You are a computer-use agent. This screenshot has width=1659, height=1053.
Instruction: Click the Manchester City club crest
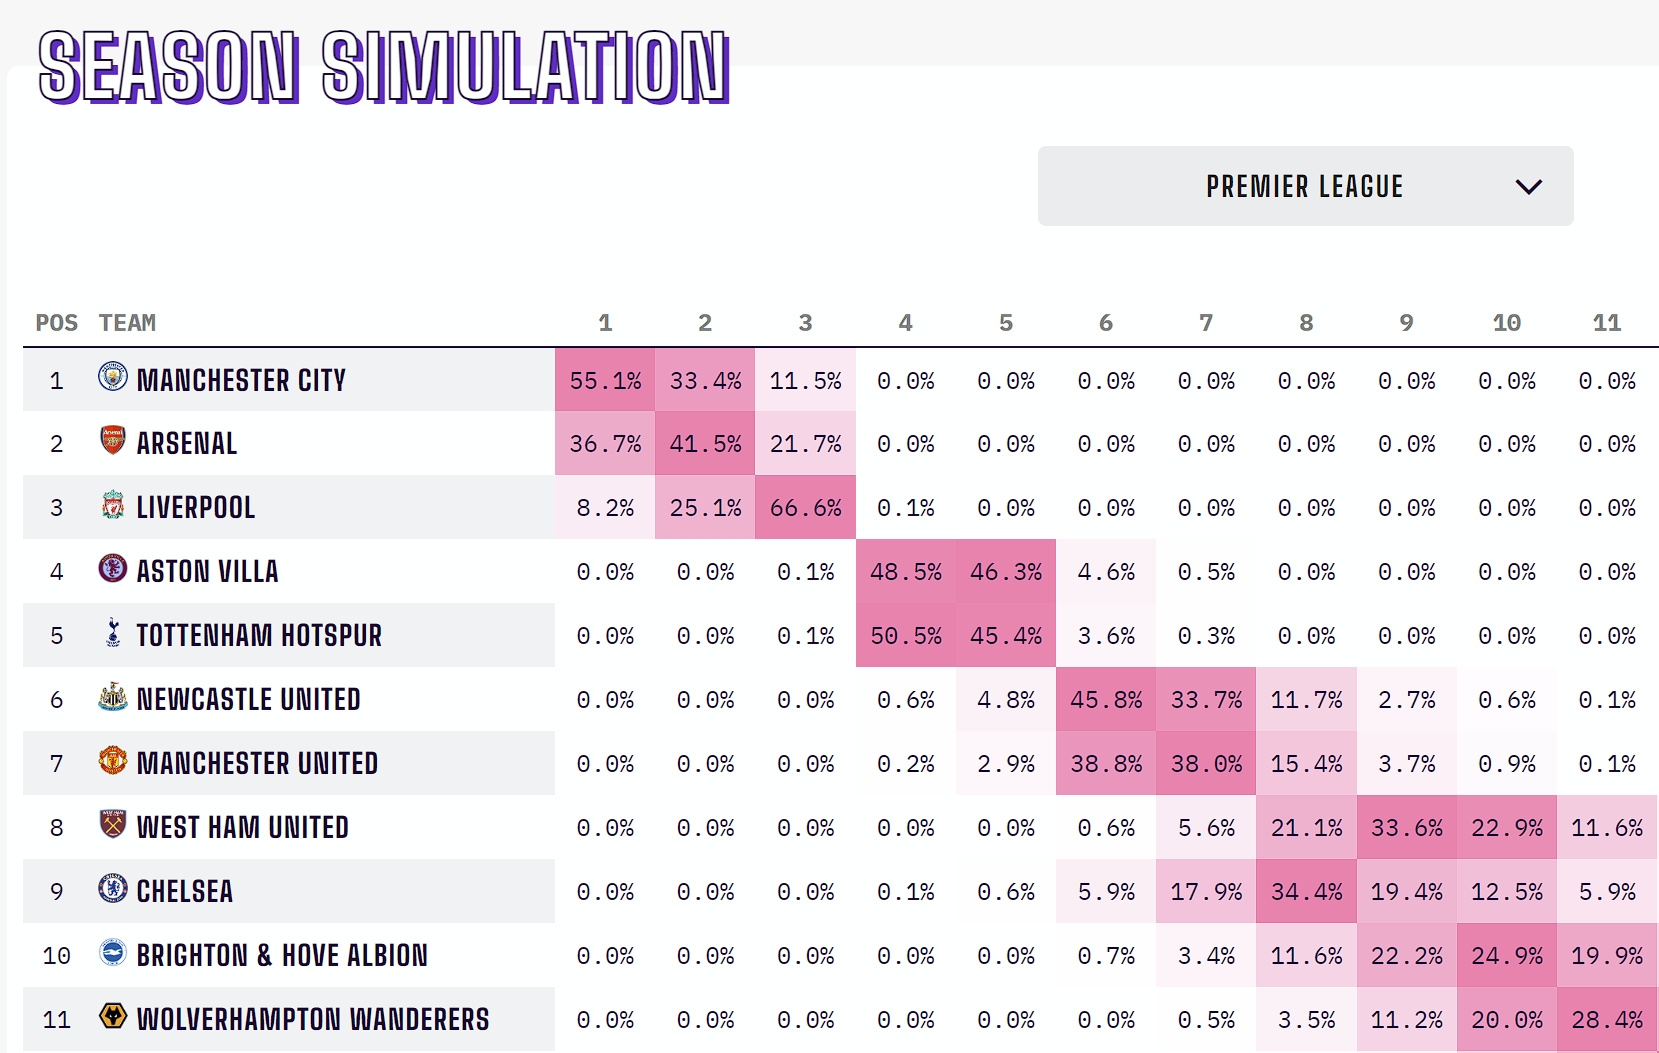(x=113, y=376)
